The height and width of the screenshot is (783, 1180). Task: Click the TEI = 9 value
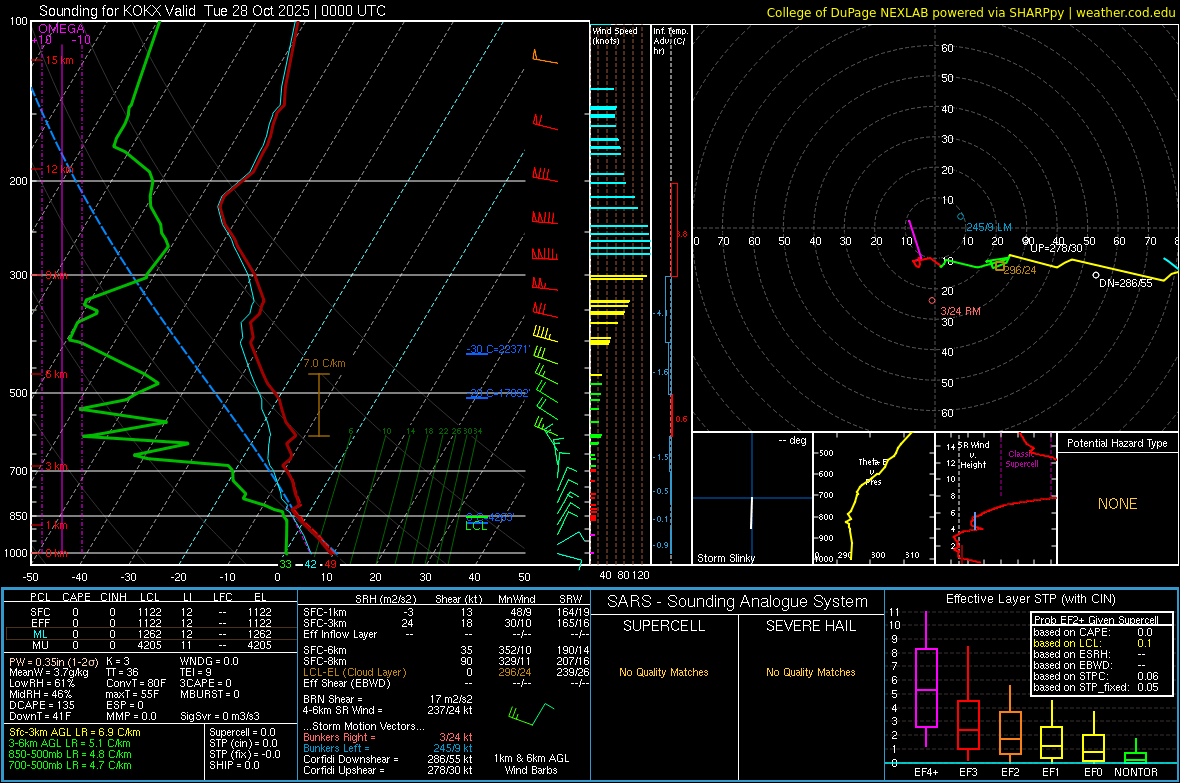(196, 672)
